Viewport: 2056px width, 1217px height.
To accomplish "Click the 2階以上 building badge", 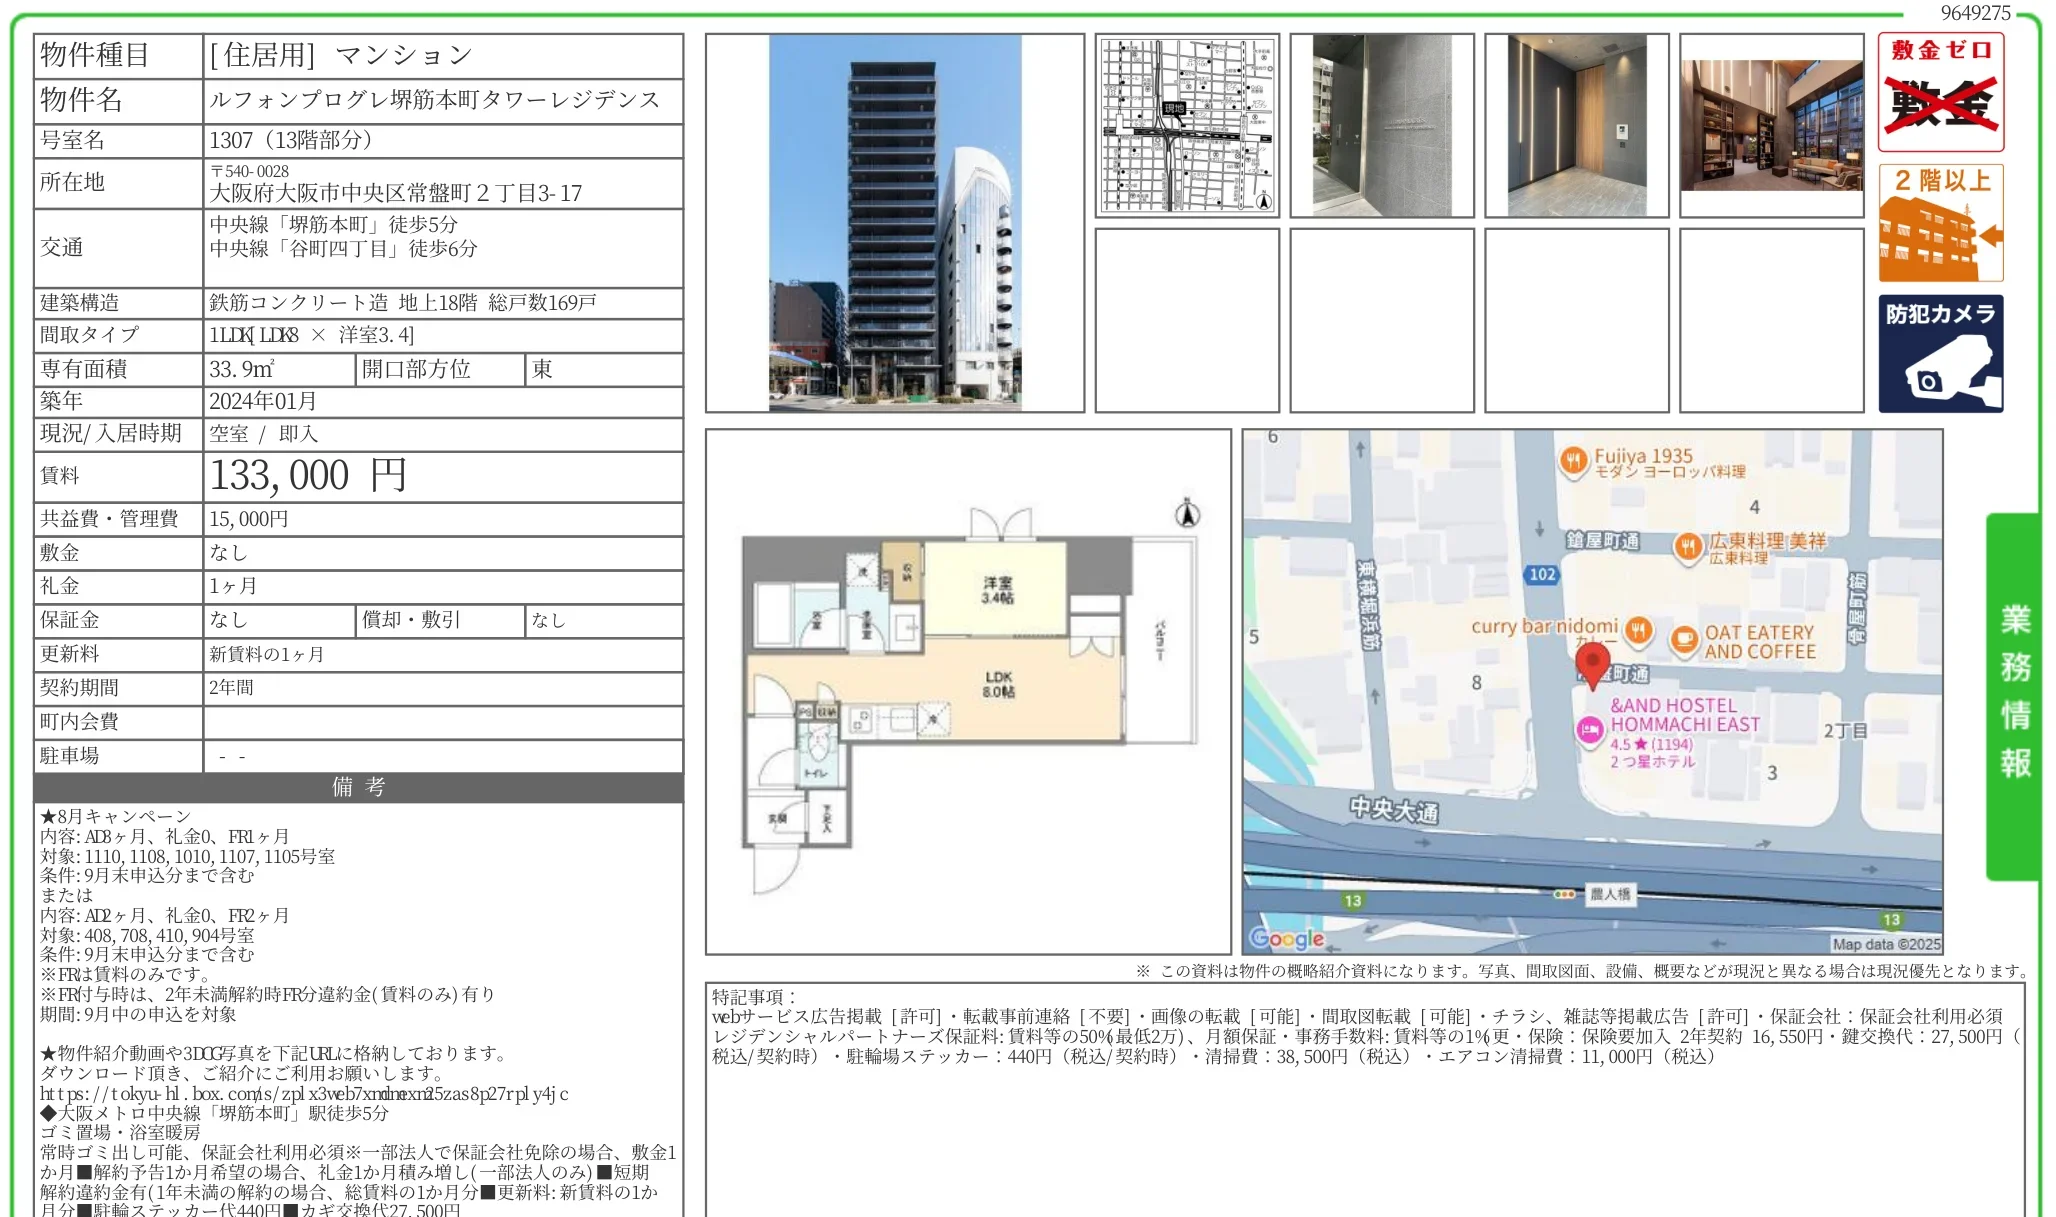I will (1940, 223).
